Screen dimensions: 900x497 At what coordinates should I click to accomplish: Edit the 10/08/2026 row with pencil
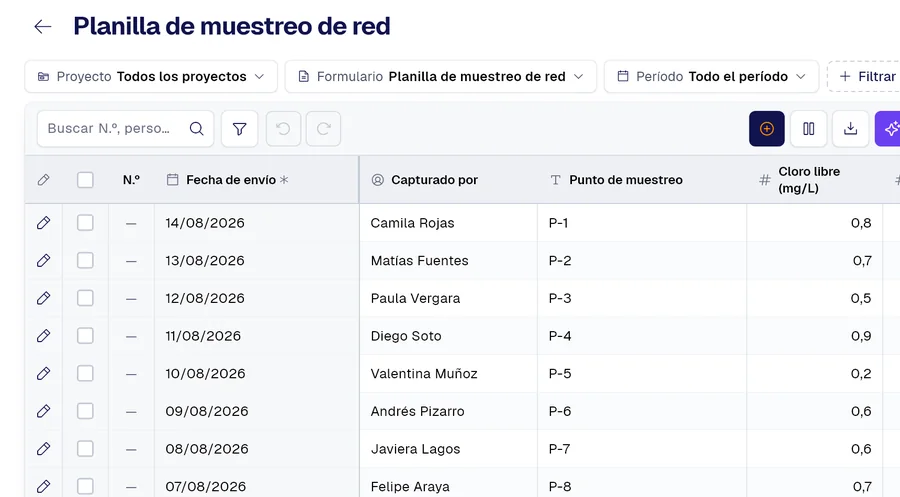44,374
